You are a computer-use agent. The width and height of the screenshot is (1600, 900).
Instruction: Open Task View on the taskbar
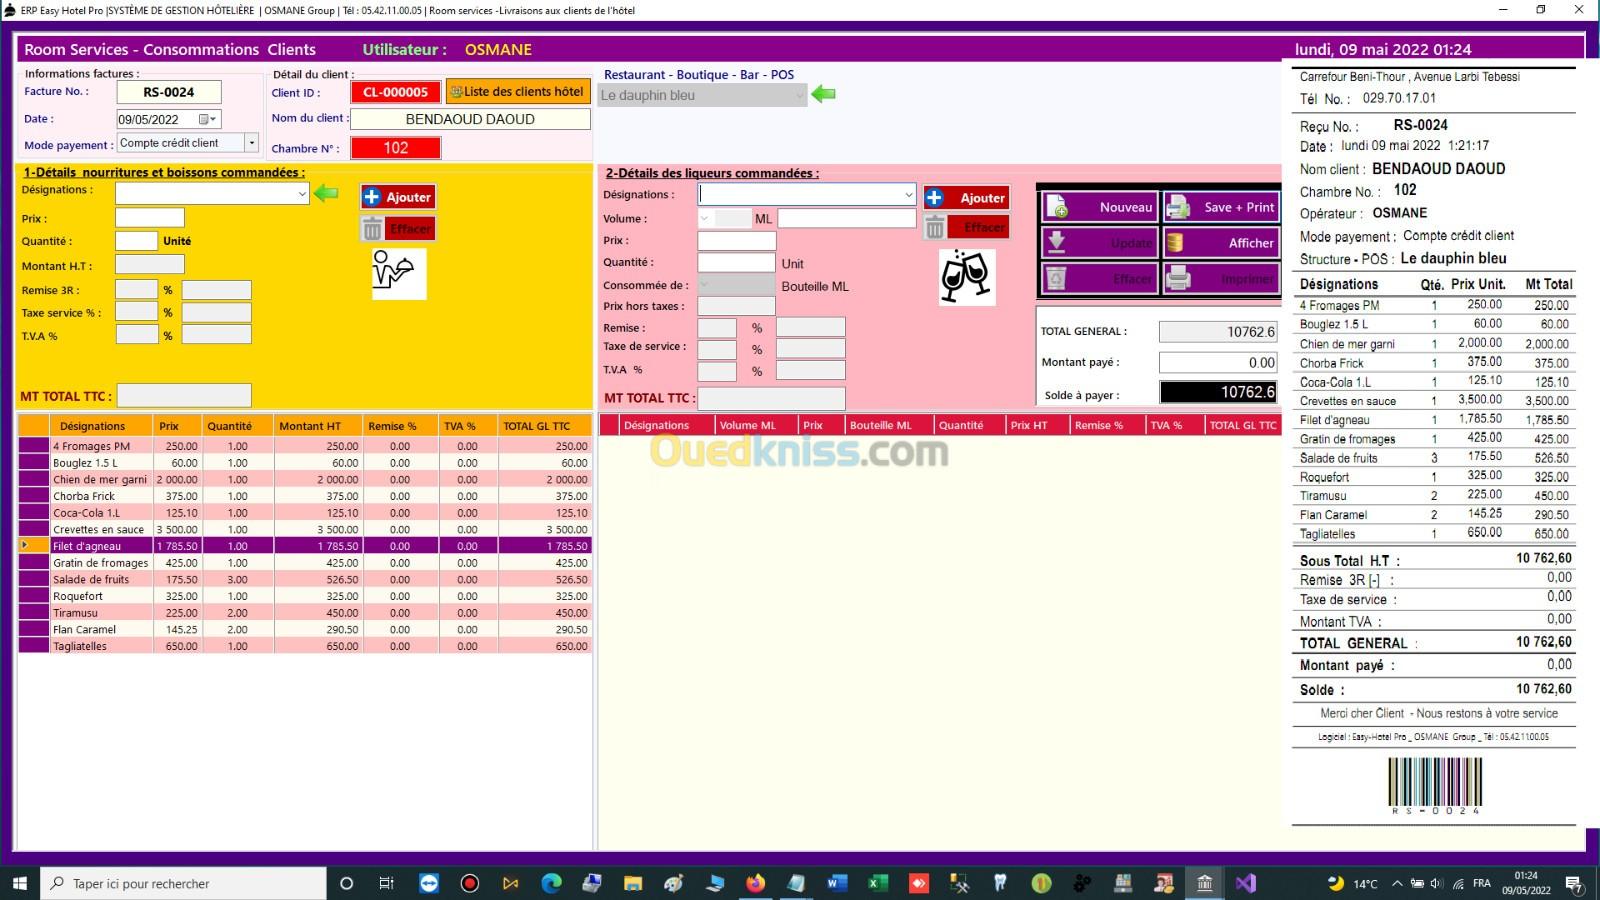pos(387,883)
